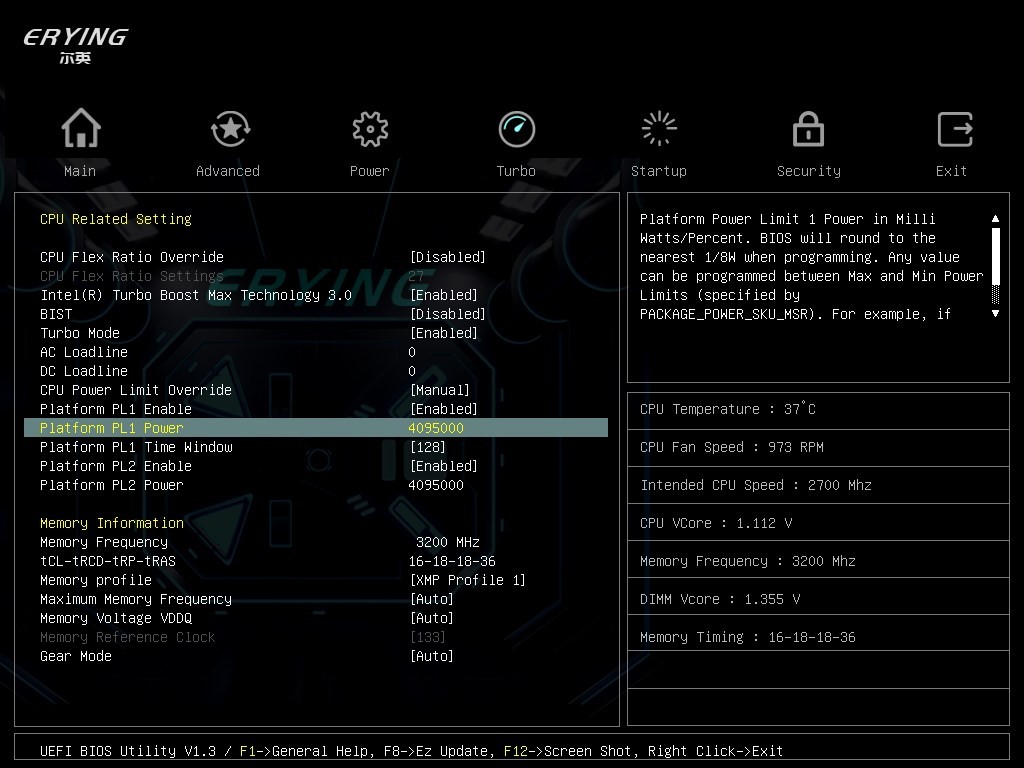Image resolution: width=1024 pixels, height=768 pixels.
Task: Switch to the Advanced tab label
Action: coord(228,171)
